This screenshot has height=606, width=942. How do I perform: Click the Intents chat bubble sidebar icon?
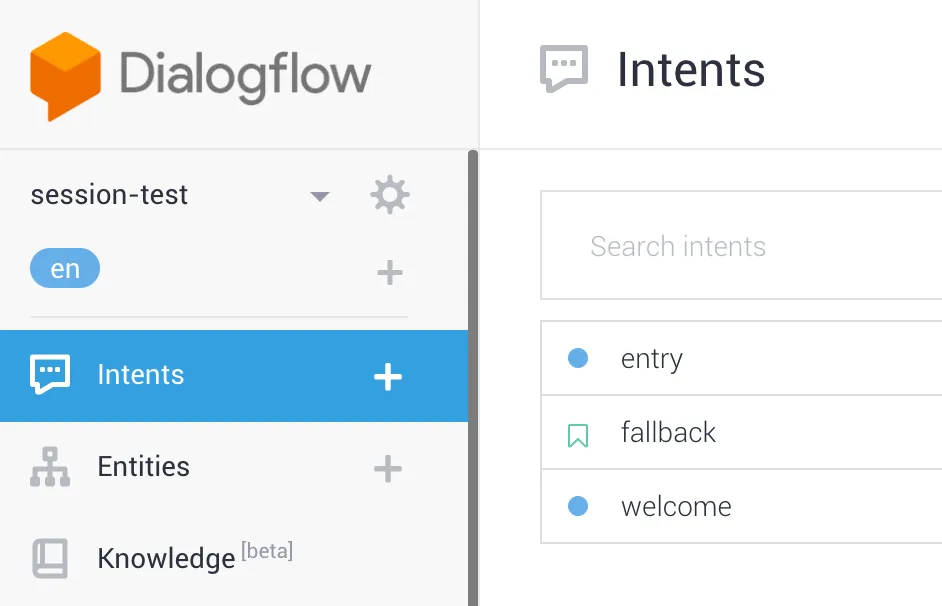coord(50,375)
